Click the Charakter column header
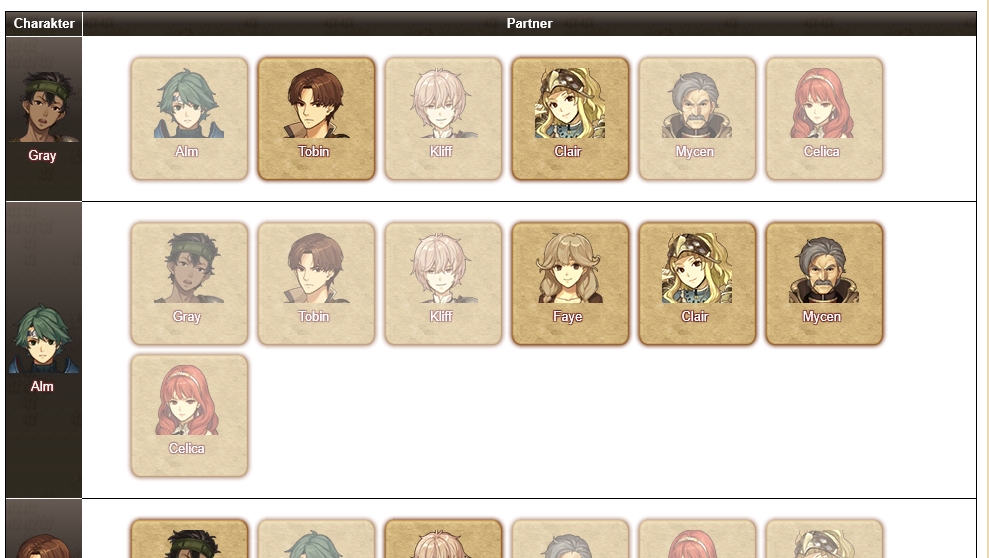This screenshot has height=558, width=989. pyautogui.click(x=44, y=23)
